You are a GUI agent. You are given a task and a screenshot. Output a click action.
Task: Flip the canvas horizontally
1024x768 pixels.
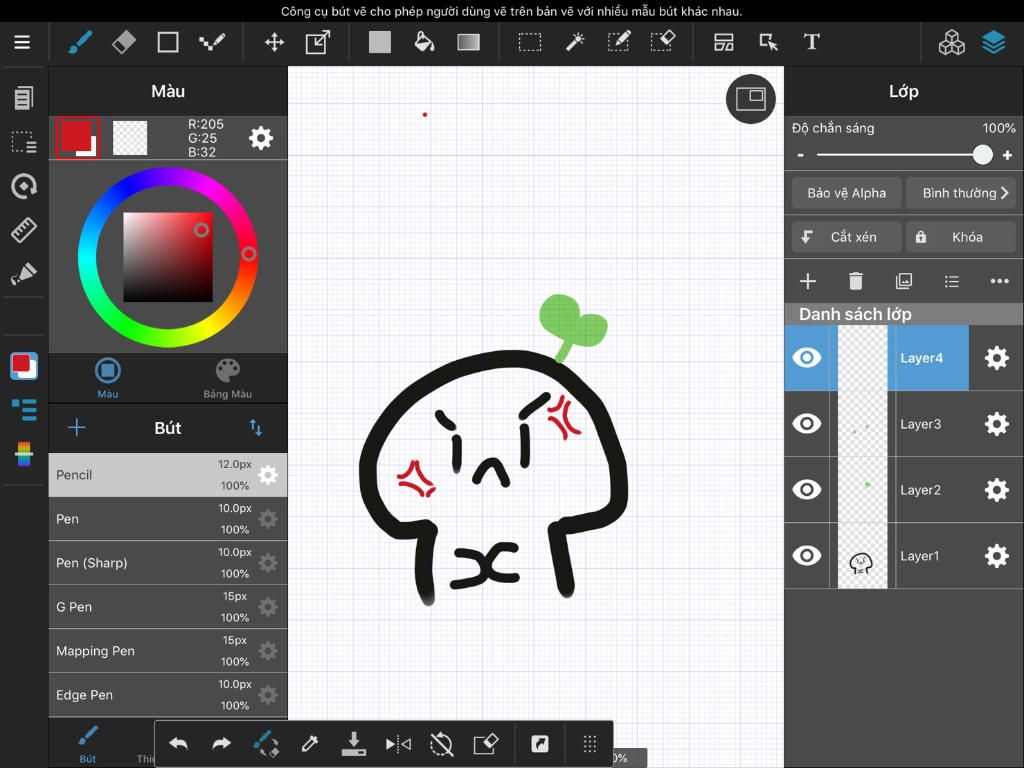coord(398,744)
